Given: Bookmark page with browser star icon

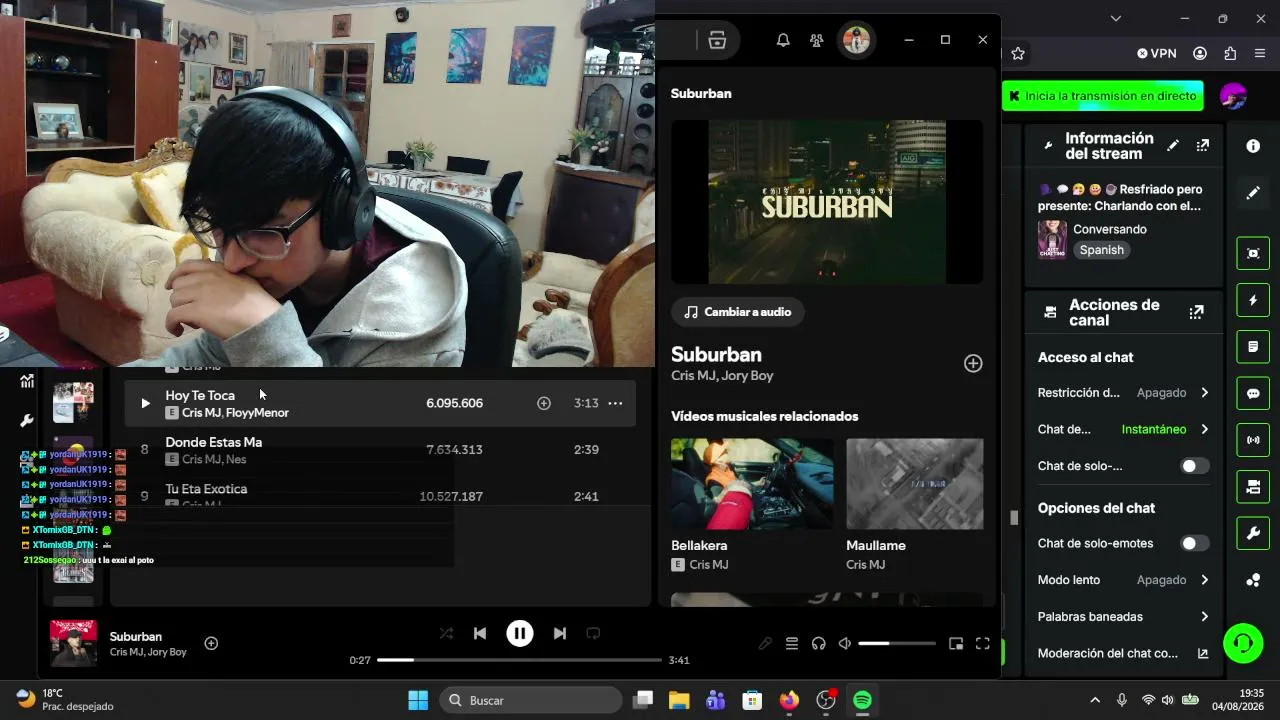Looking at the screenshot, I should click(1018, 53).
